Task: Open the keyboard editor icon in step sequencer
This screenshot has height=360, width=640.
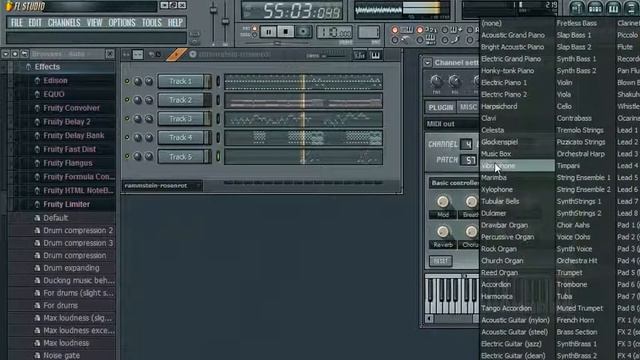Action: [x=375, y=55]
